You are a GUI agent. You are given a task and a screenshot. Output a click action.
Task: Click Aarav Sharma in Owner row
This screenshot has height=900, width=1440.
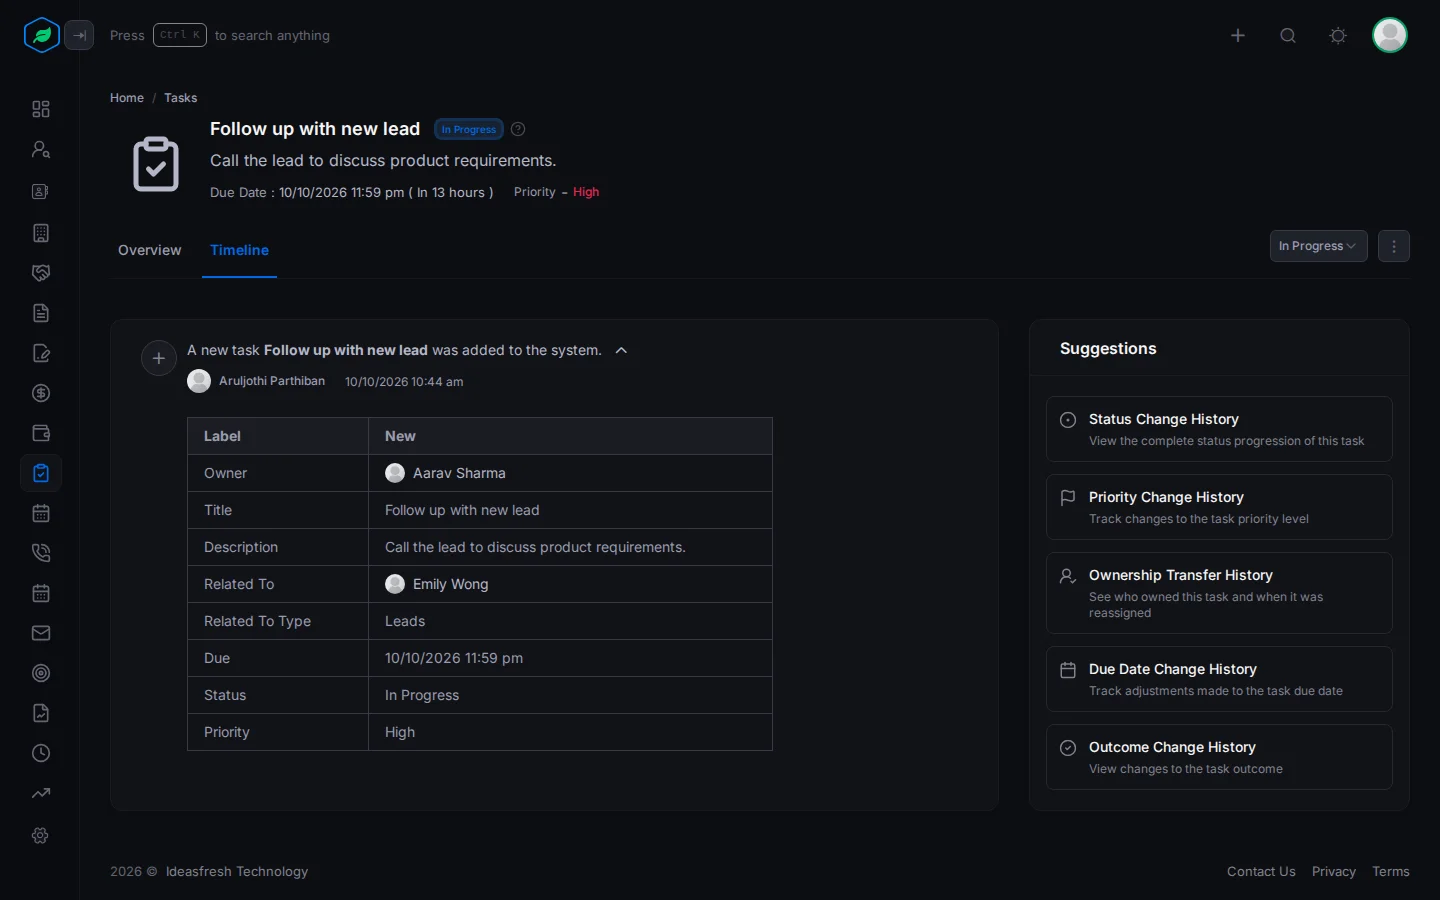click(x=459, y=473)
